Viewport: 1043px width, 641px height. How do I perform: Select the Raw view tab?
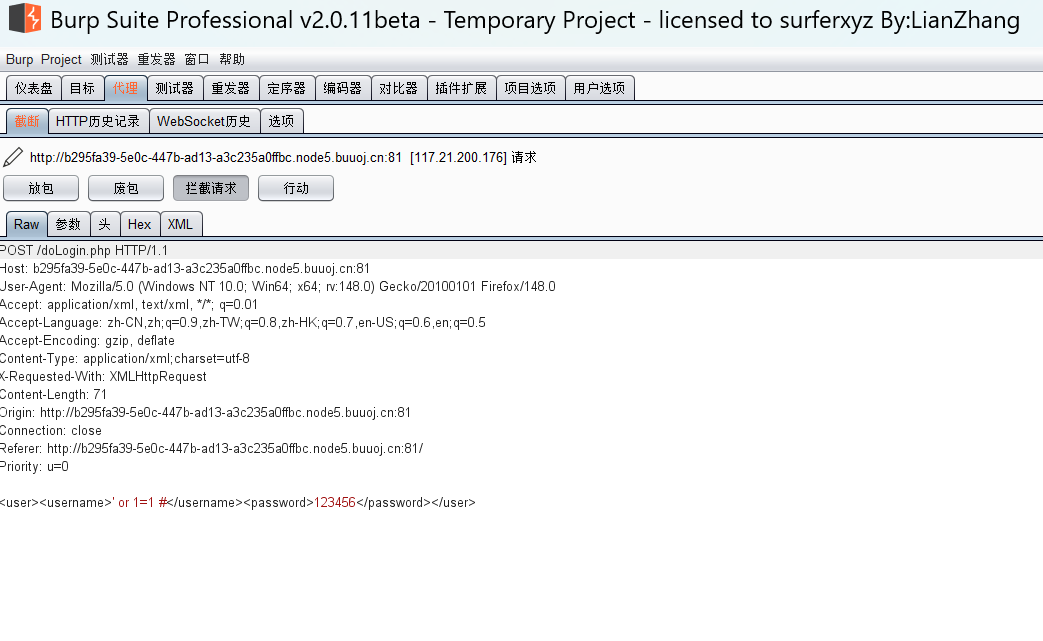pyautogui.click(x=27, y=224)
